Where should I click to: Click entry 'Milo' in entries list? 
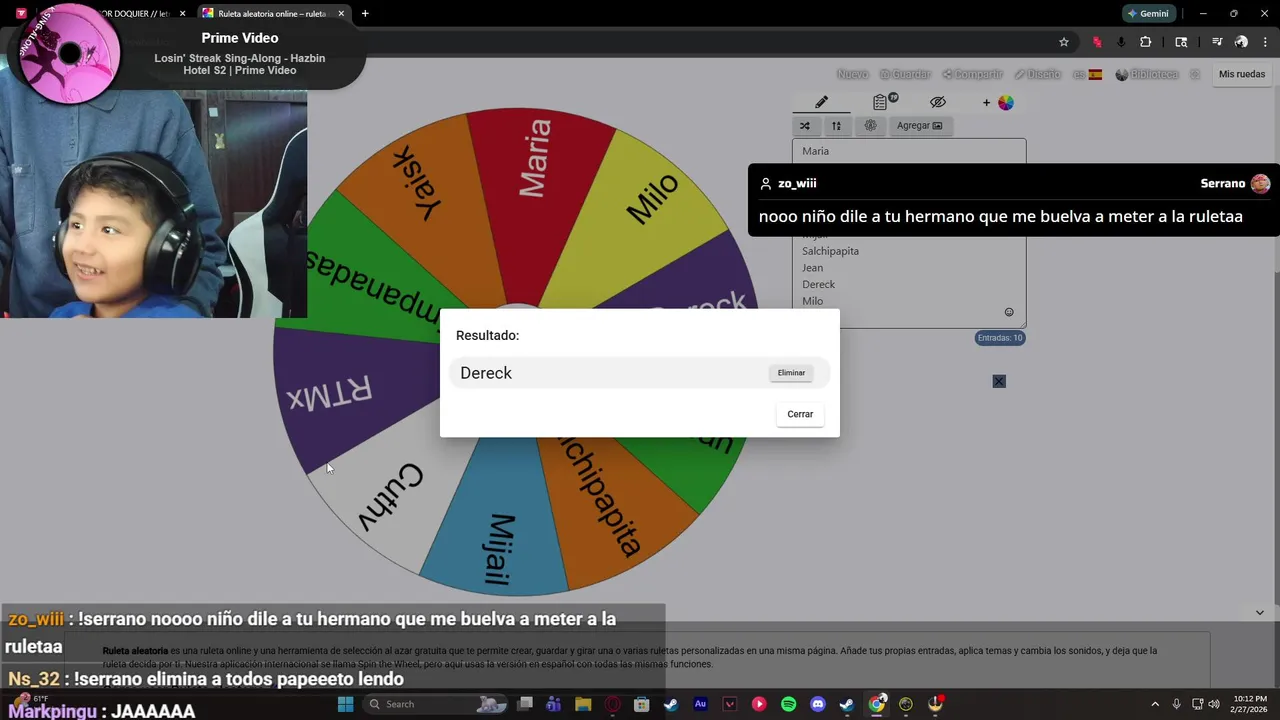click(x=812, y=301)
